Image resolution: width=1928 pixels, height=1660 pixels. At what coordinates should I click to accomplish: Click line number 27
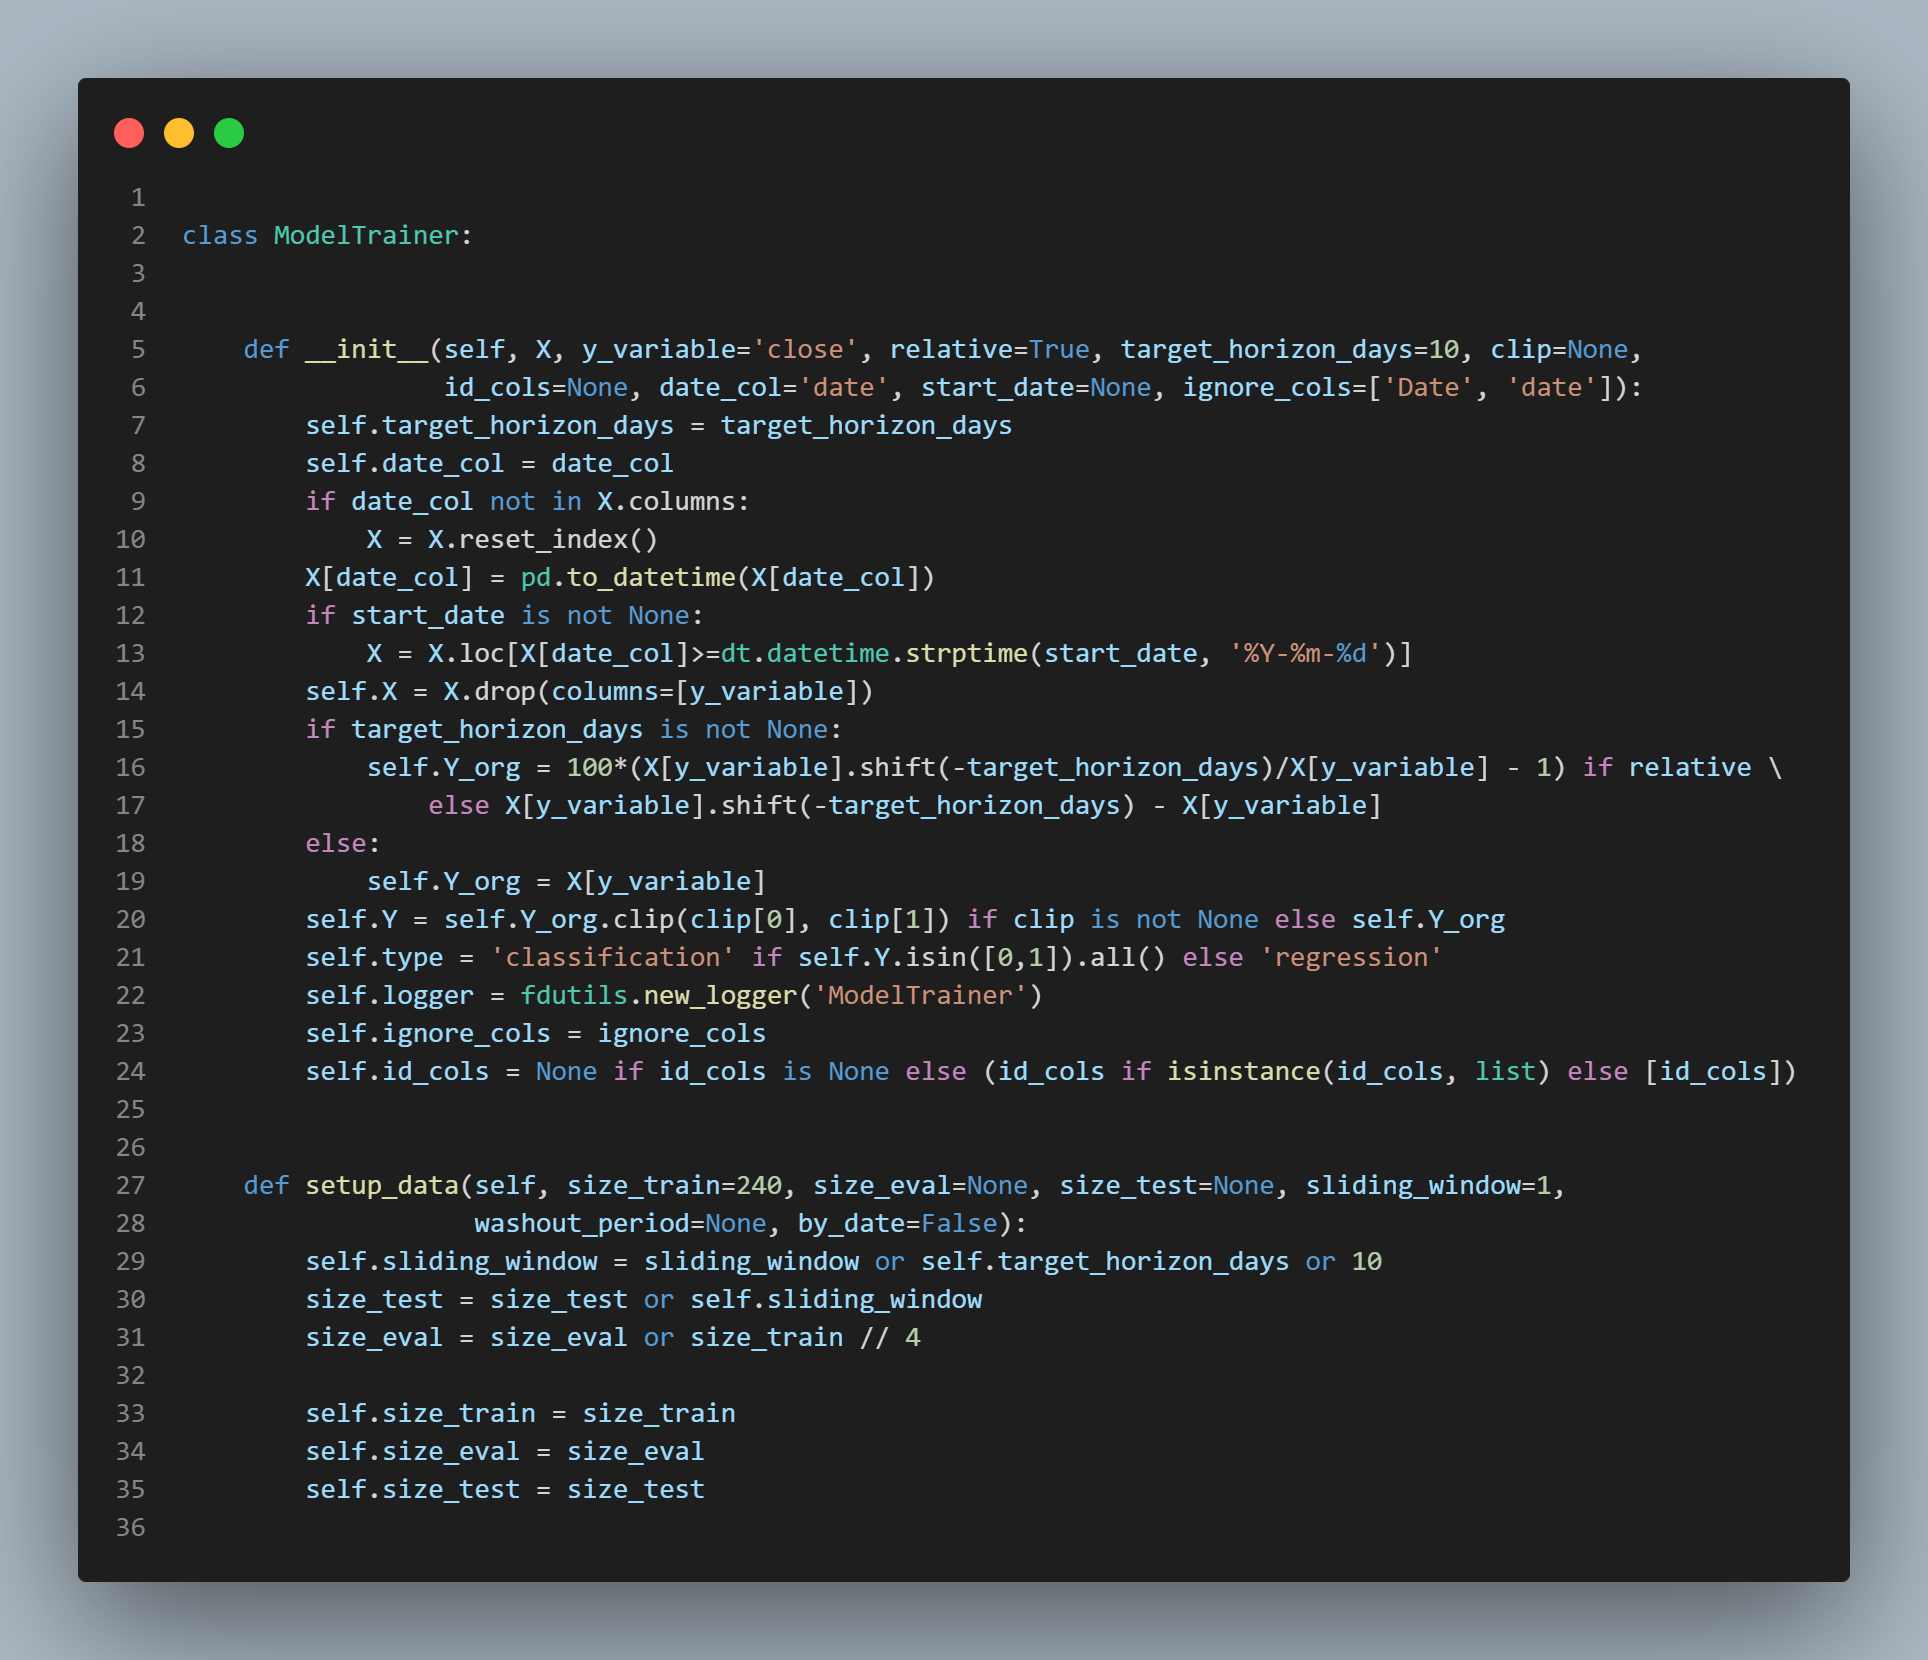click(131, 1185)
